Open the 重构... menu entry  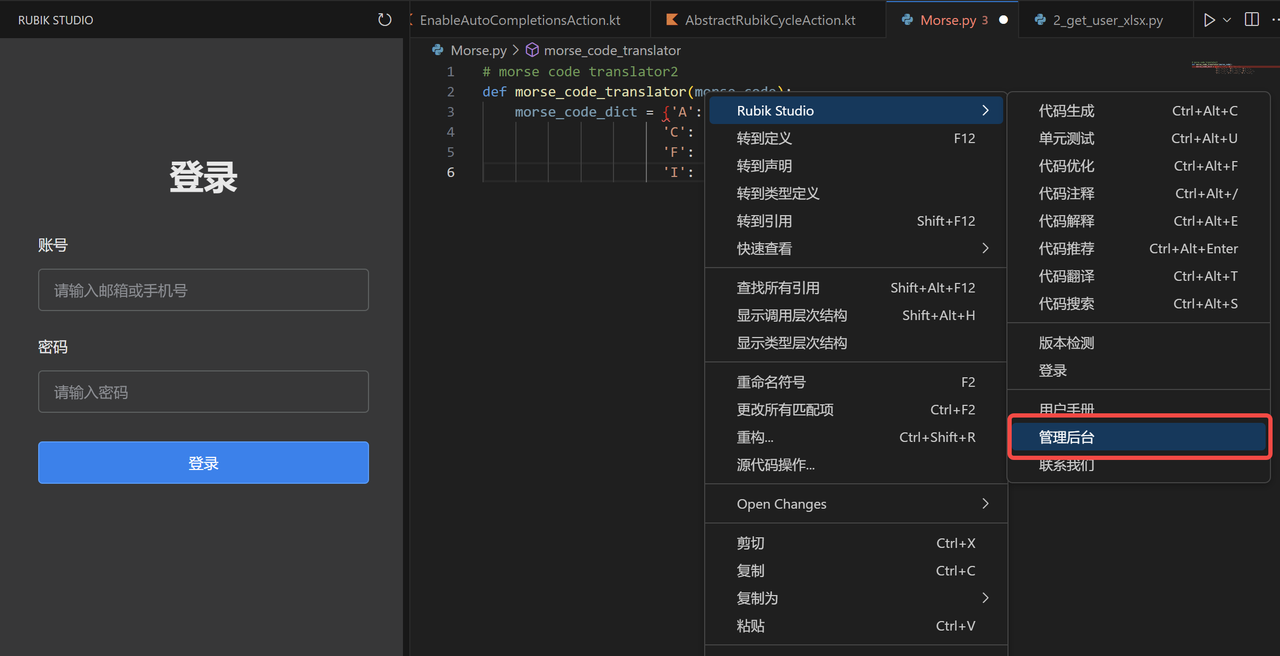click(x=857, y=437)
